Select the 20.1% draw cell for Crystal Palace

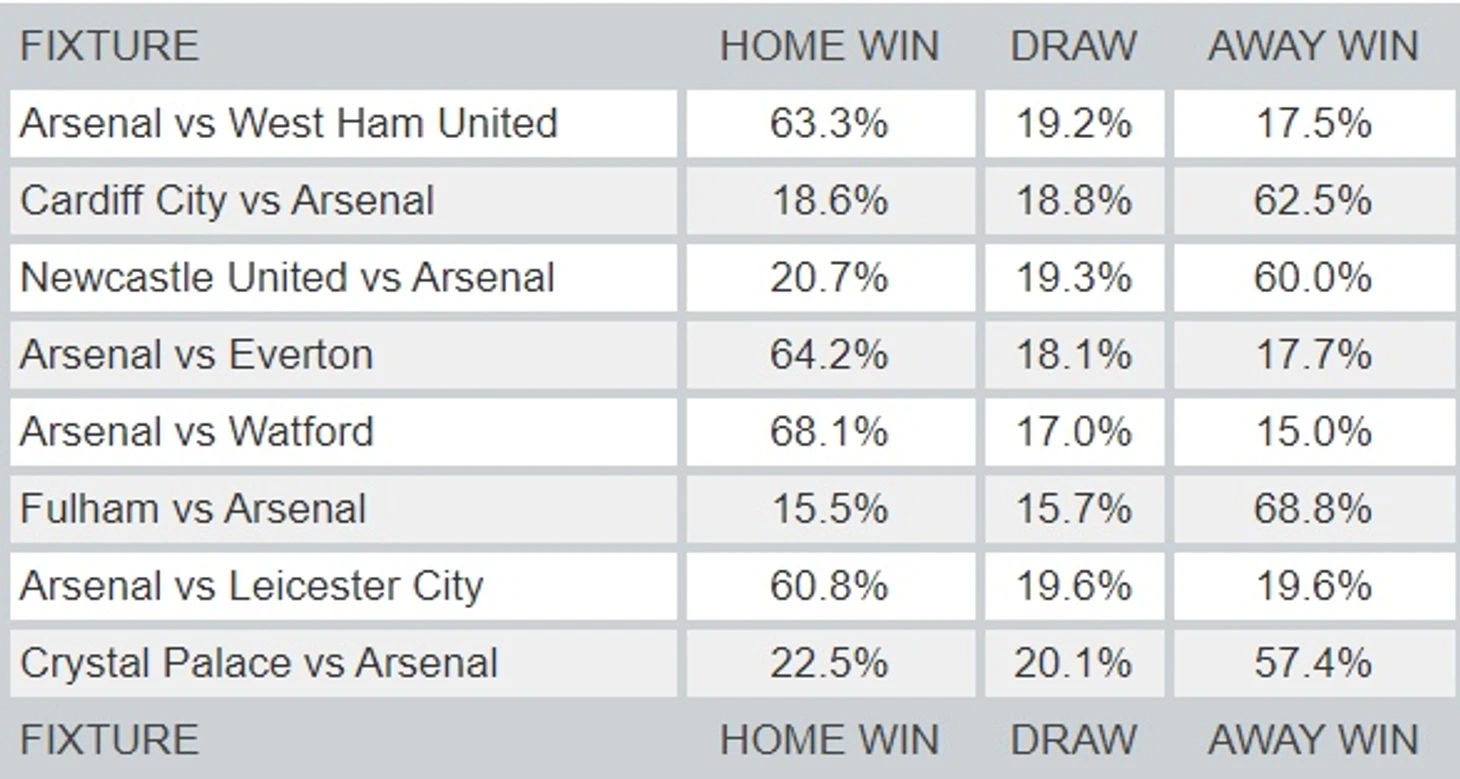click(x=1074, y=662)
